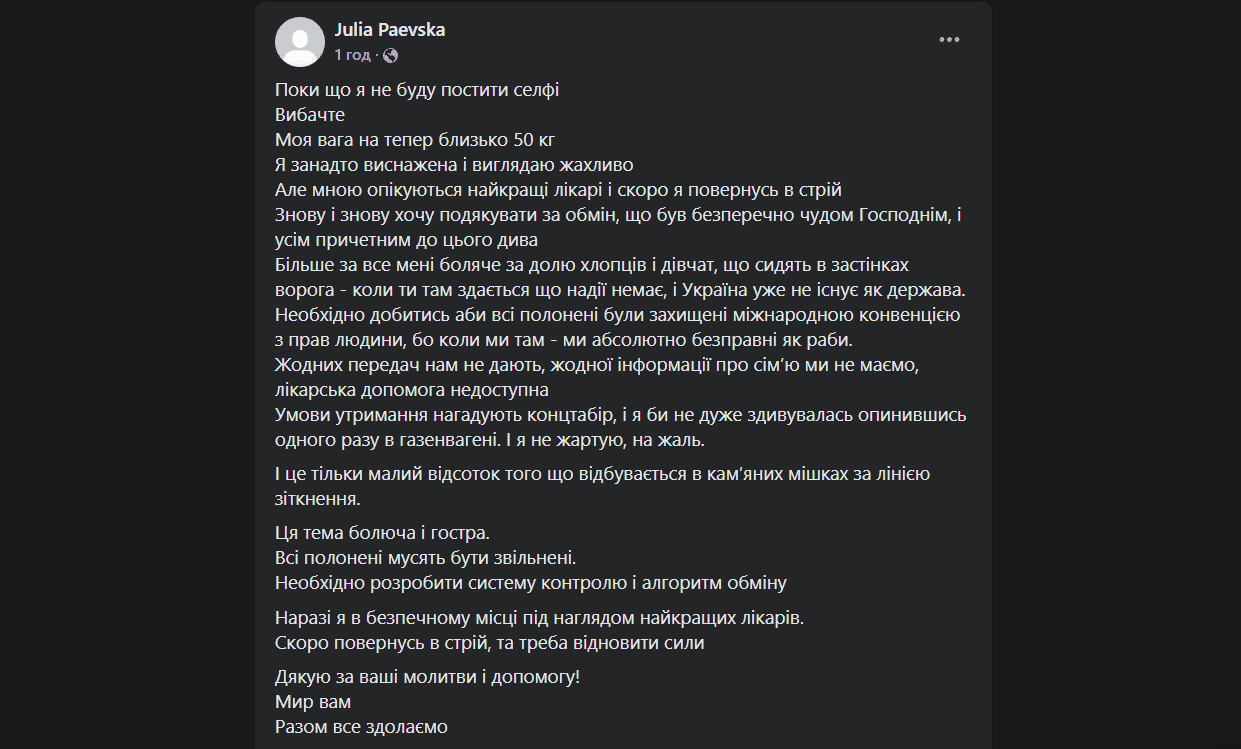Click the line about "найкращі лікарі" caring for her
The width and height of the screenshot is (1241, 749).
coord(559,189)
